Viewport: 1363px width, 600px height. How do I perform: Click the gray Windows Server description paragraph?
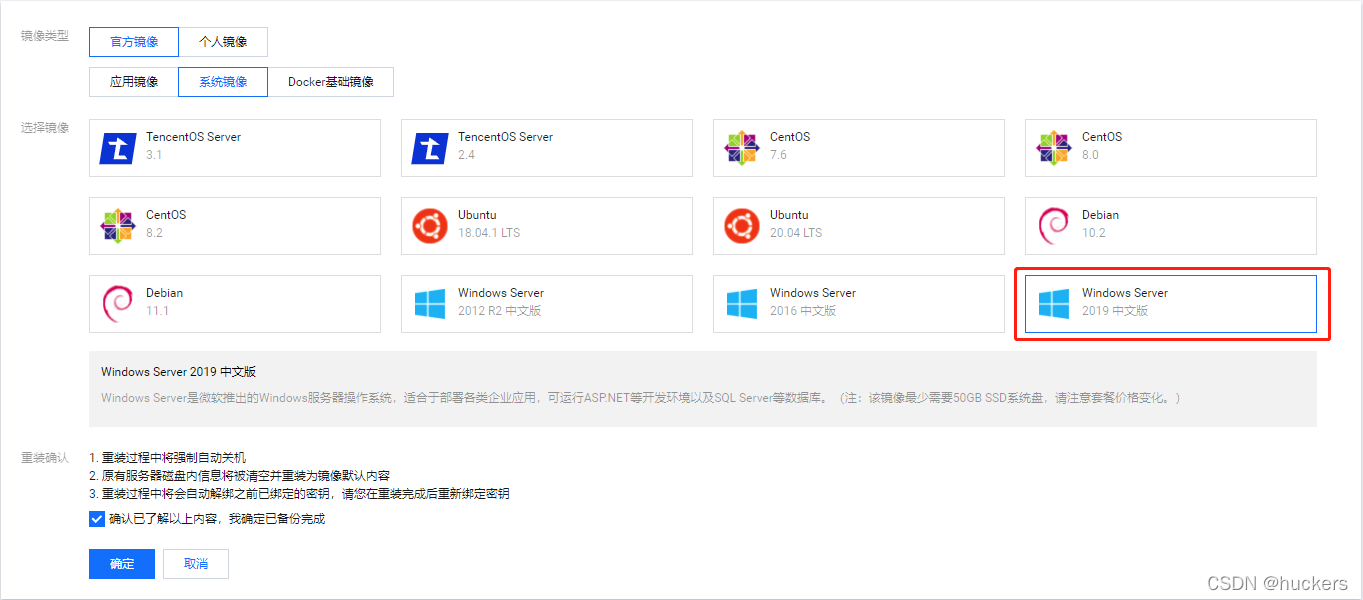point(640,398)
